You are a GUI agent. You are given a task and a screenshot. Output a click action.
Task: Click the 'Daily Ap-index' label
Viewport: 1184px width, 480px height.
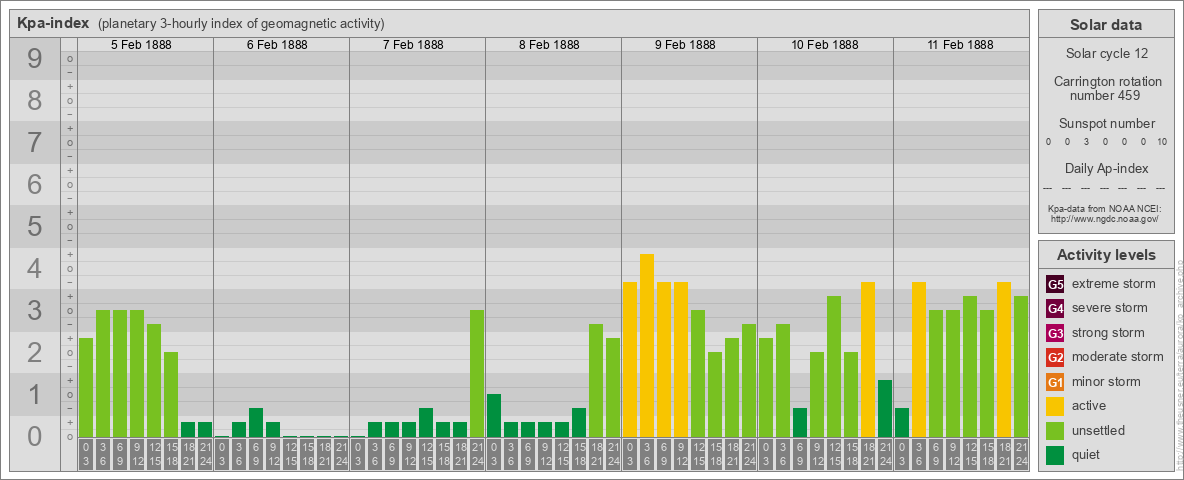coord(1106,168)
